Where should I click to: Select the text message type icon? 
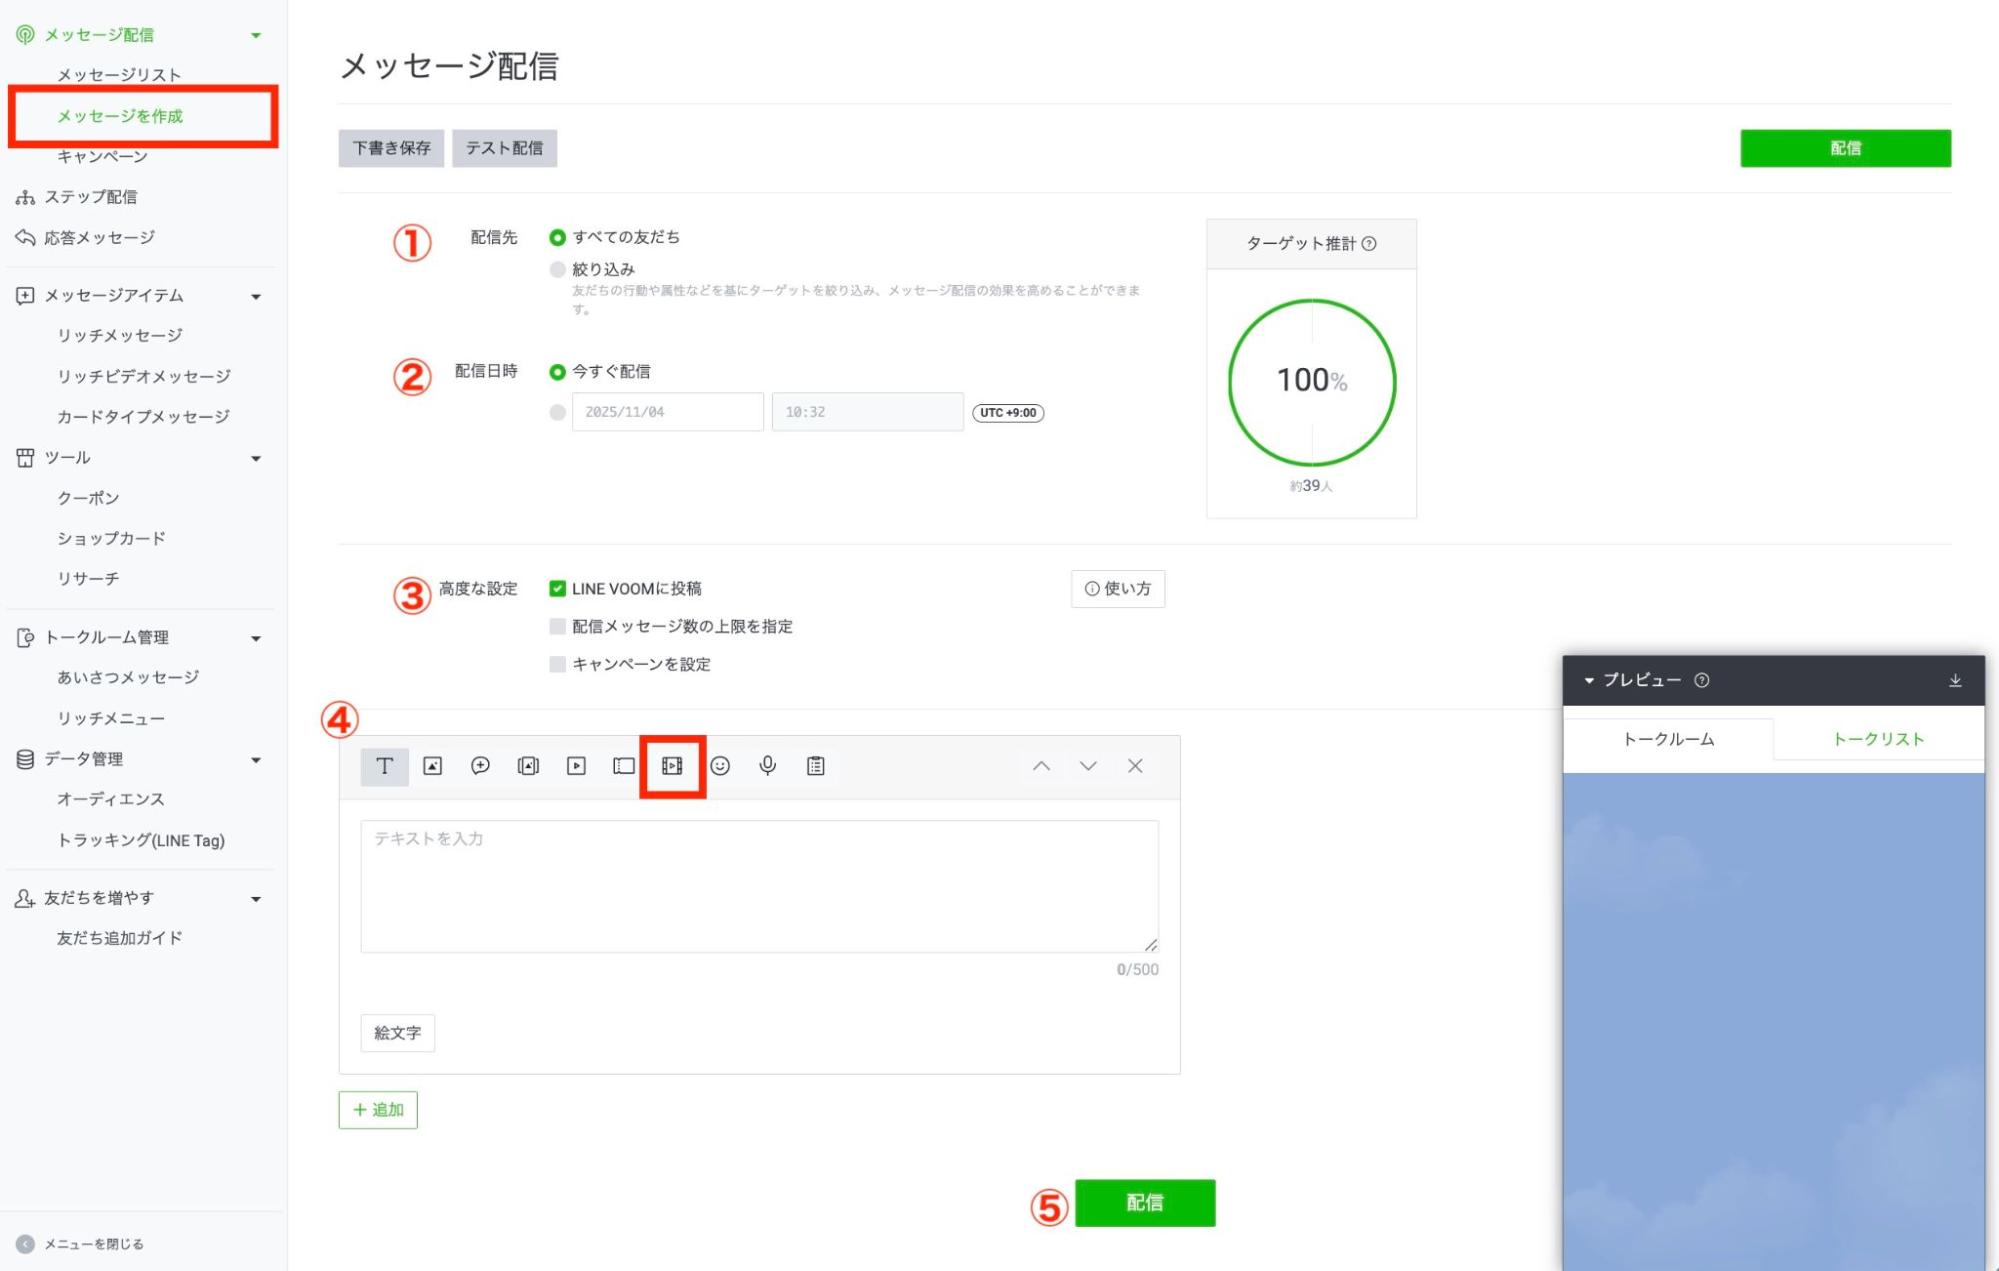384,766
